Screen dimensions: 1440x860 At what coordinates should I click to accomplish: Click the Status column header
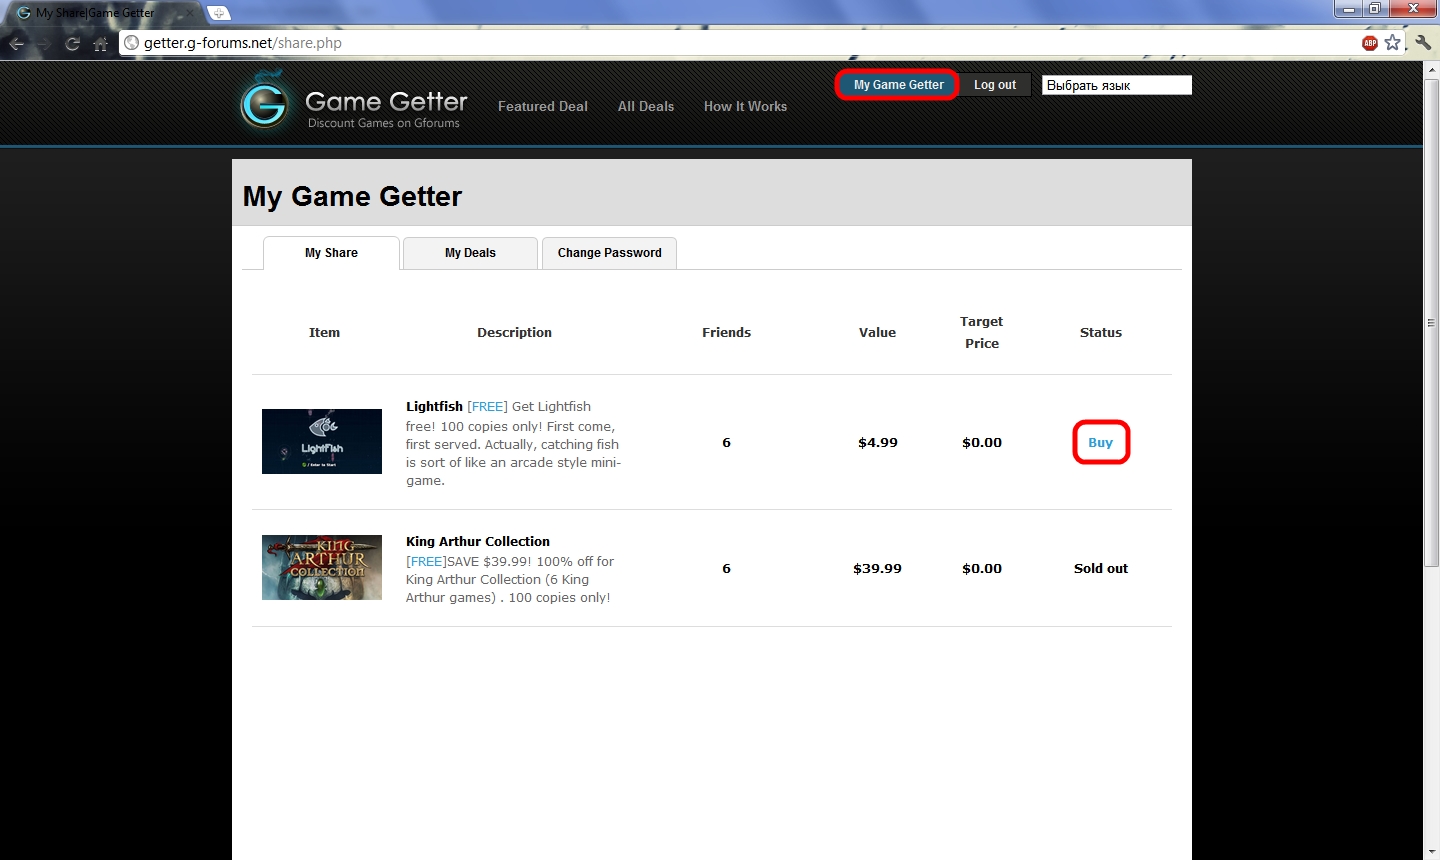click(x=1101, y=332)
